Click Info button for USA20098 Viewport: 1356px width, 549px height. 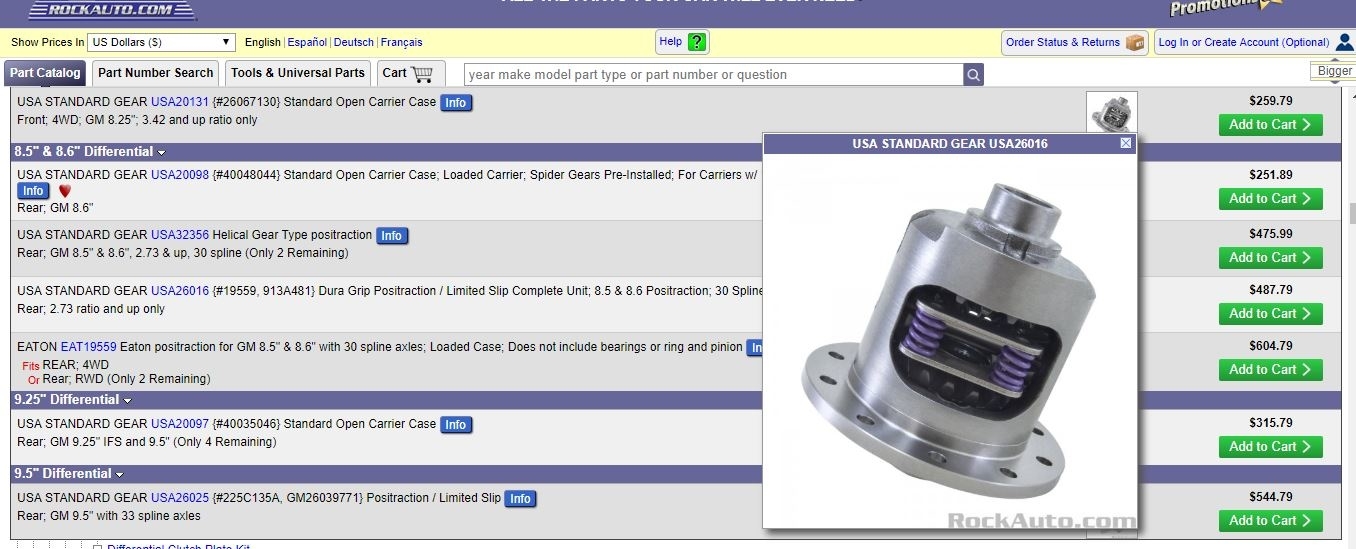[x=33, y=191]
